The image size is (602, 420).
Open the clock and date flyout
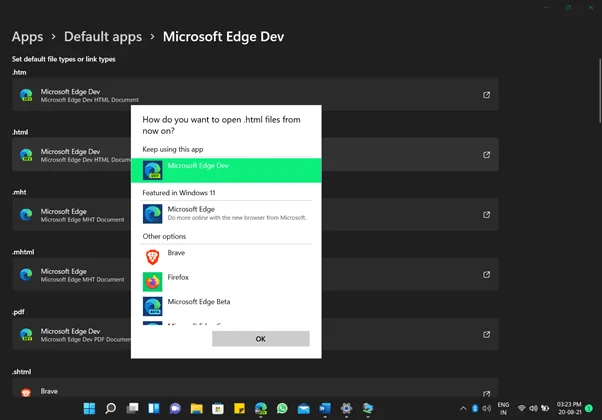click(569, 408)
